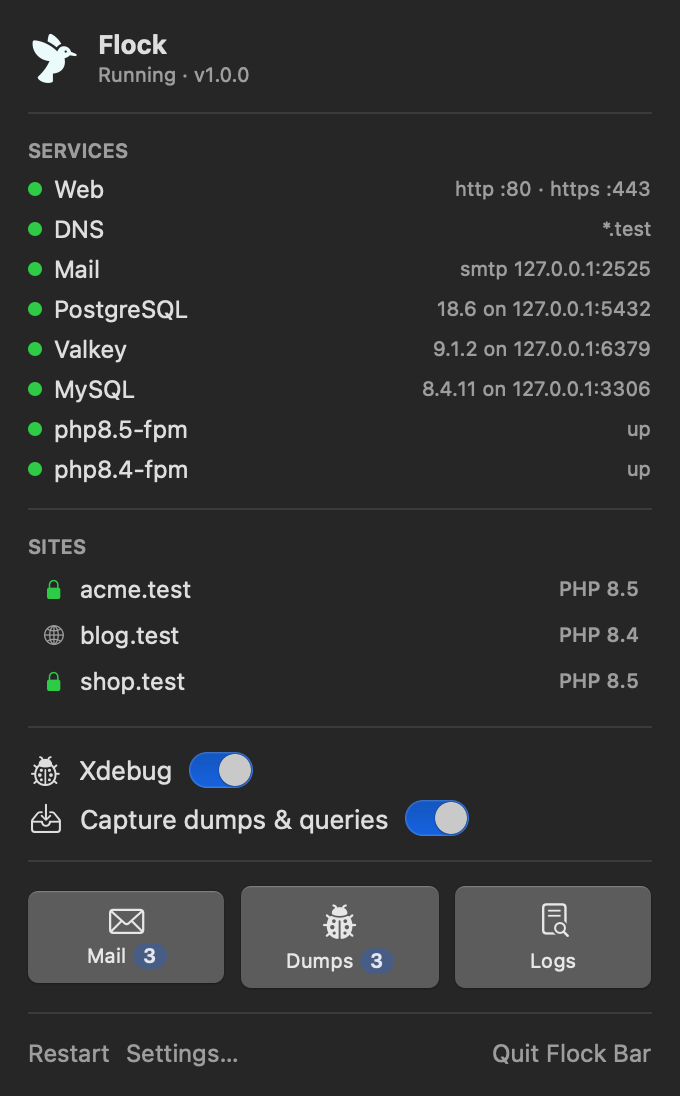680x1096 pixels.
Task: Click the Xdebug bug icon
Action: pyautogui.click(x=45, y=771)
